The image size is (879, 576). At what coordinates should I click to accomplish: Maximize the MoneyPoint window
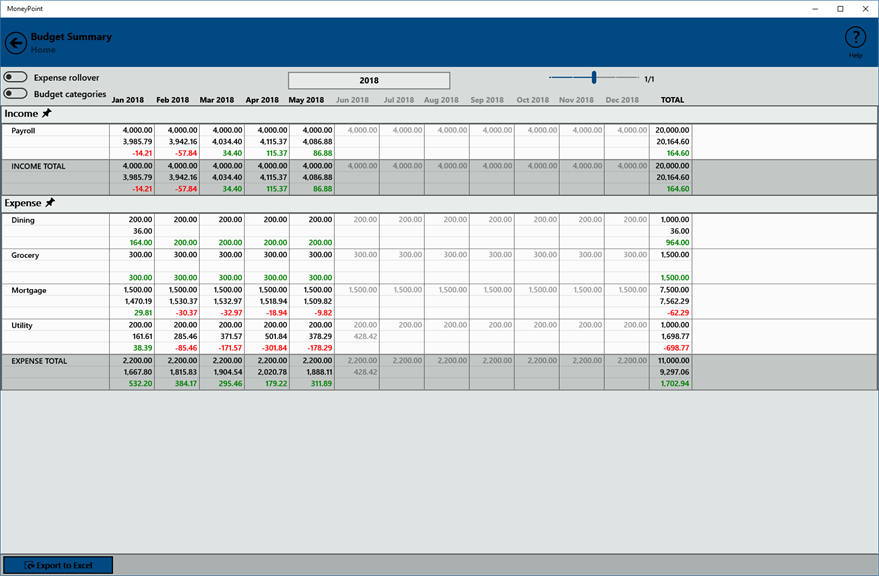(x=840, y=9)
